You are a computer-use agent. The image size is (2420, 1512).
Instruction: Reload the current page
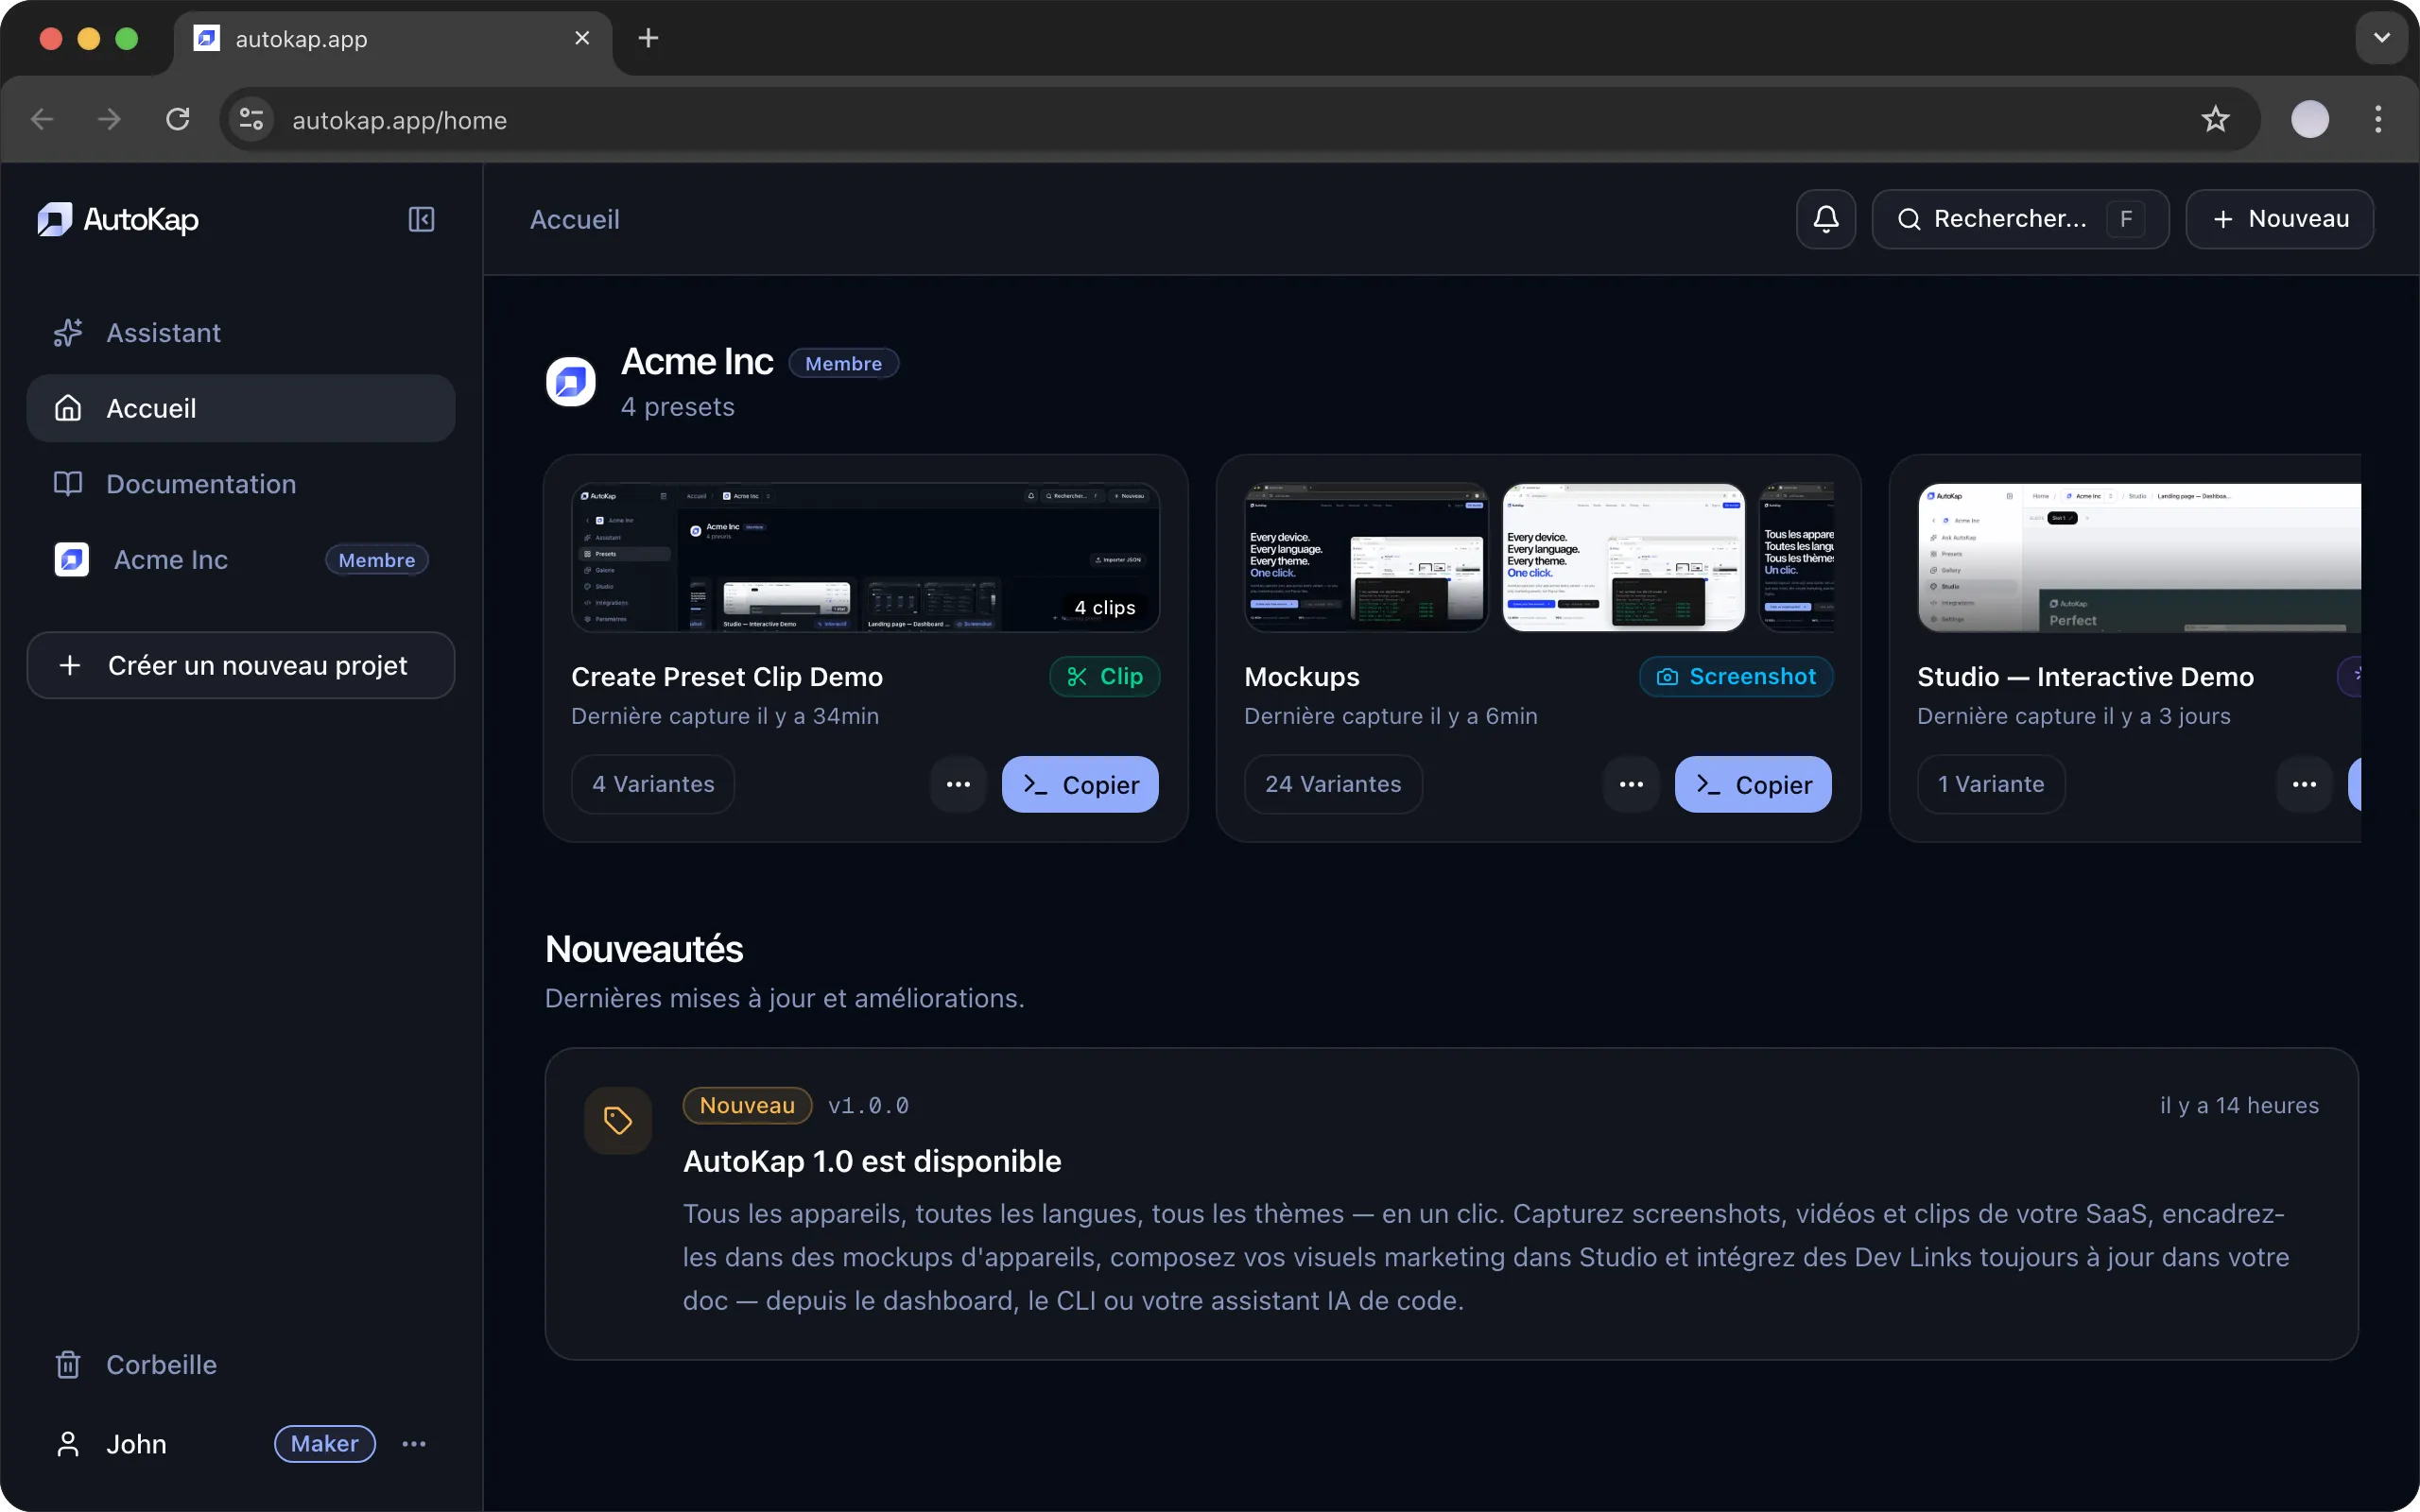tap(177, 119)
